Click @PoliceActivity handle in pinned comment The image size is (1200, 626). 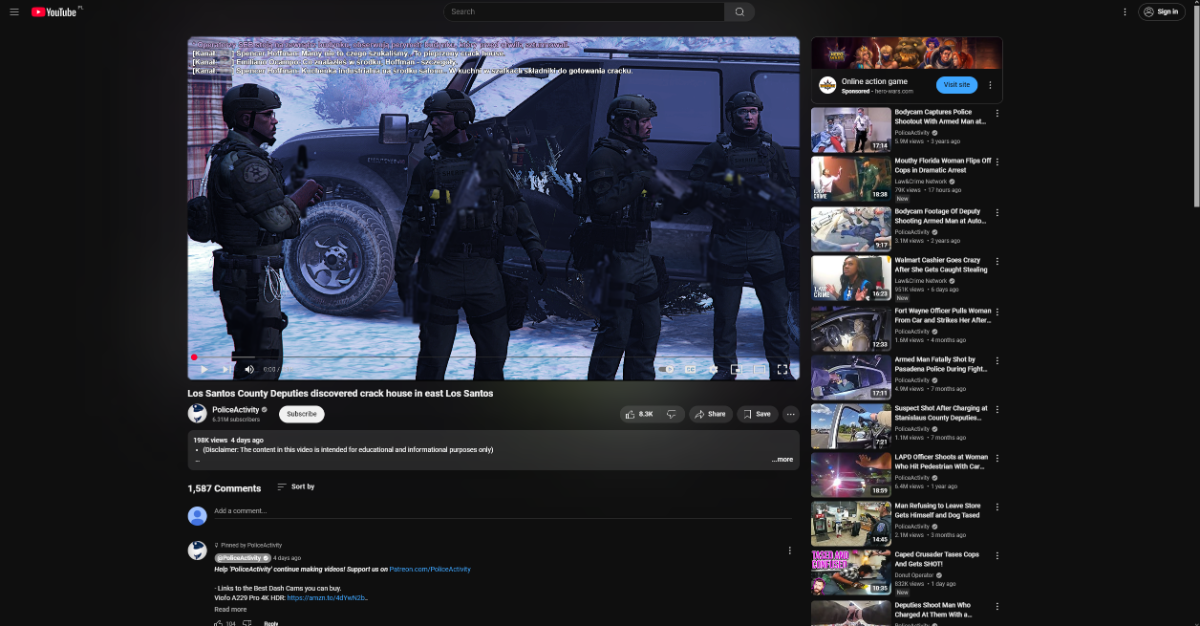[242, 558]
